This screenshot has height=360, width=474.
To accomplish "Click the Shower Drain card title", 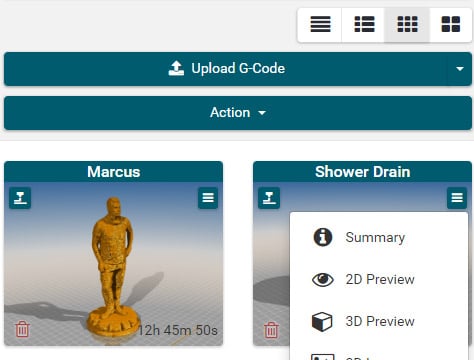I will click(363, 172).
